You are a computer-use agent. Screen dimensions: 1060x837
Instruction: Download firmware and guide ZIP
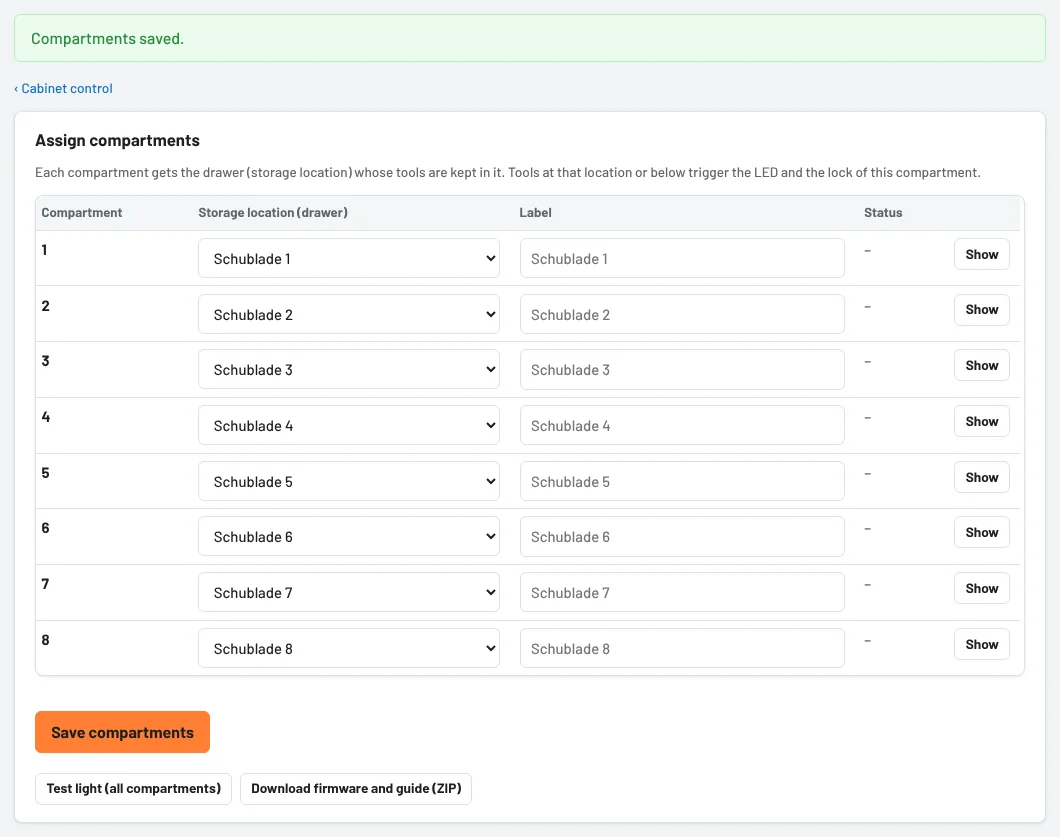356,788
